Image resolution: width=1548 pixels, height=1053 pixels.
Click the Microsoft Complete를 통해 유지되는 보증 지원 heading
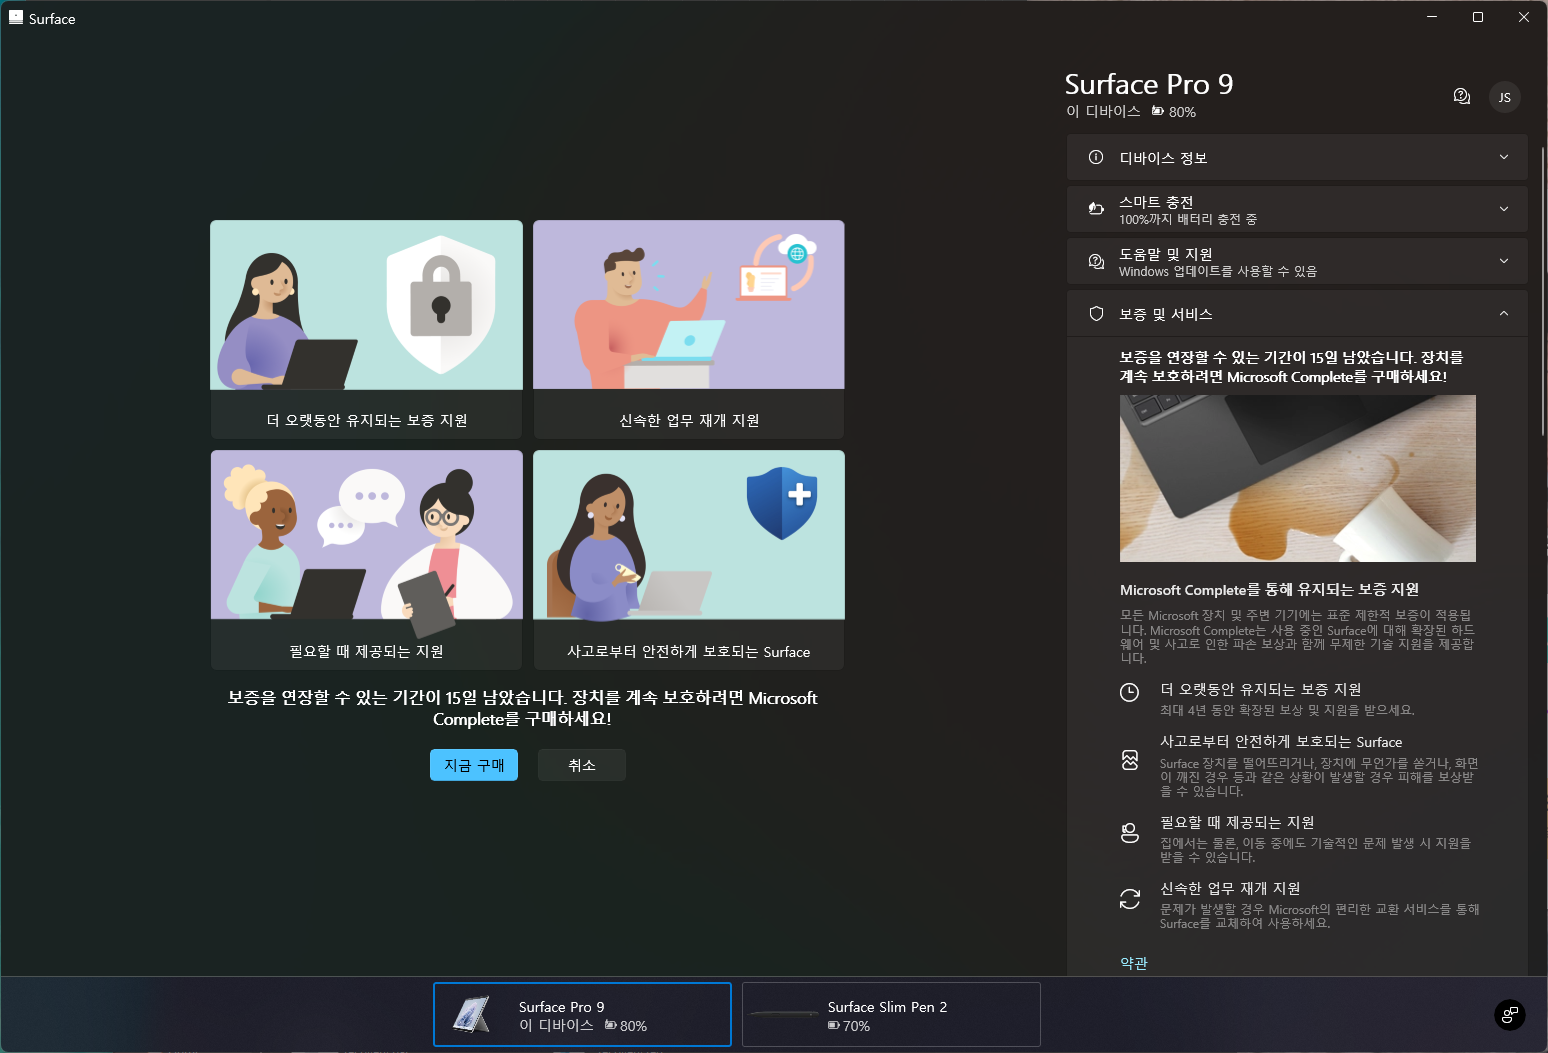click(1269, 590)
